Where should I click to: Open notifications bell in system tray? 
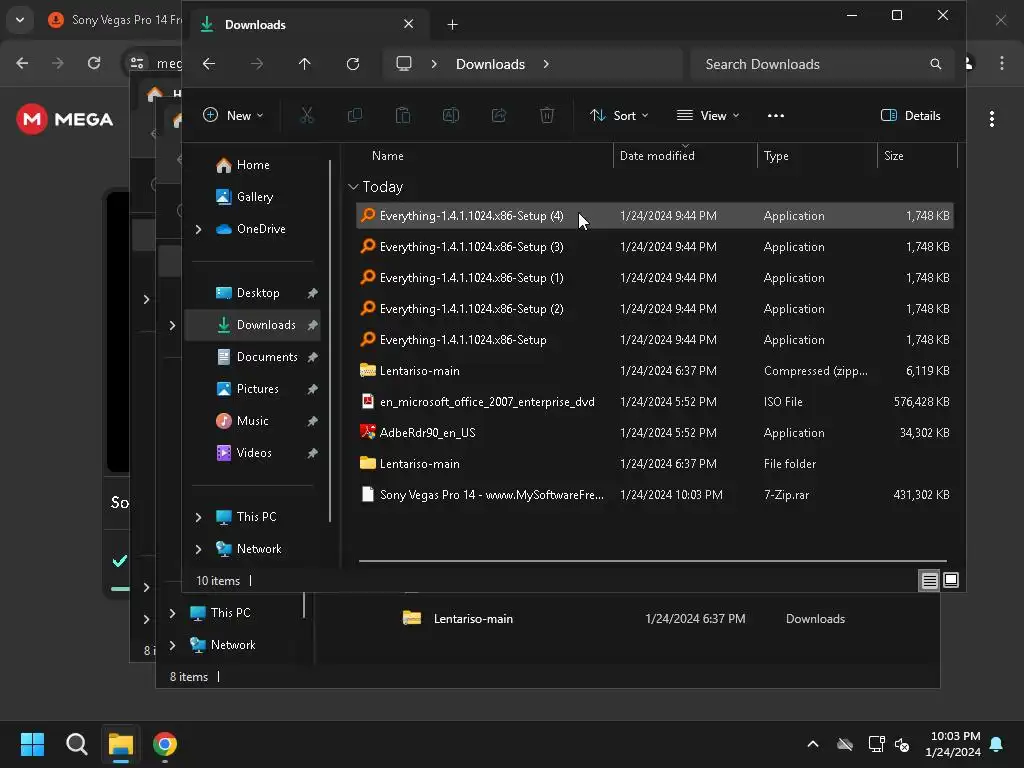pos(997,744)
